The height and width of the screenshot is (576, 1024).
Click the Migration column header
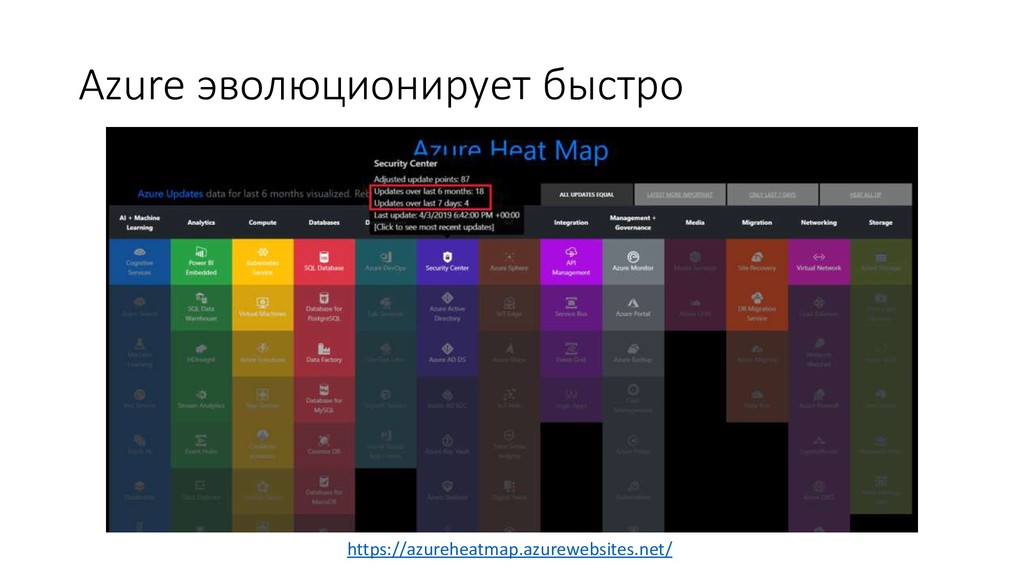757,223
